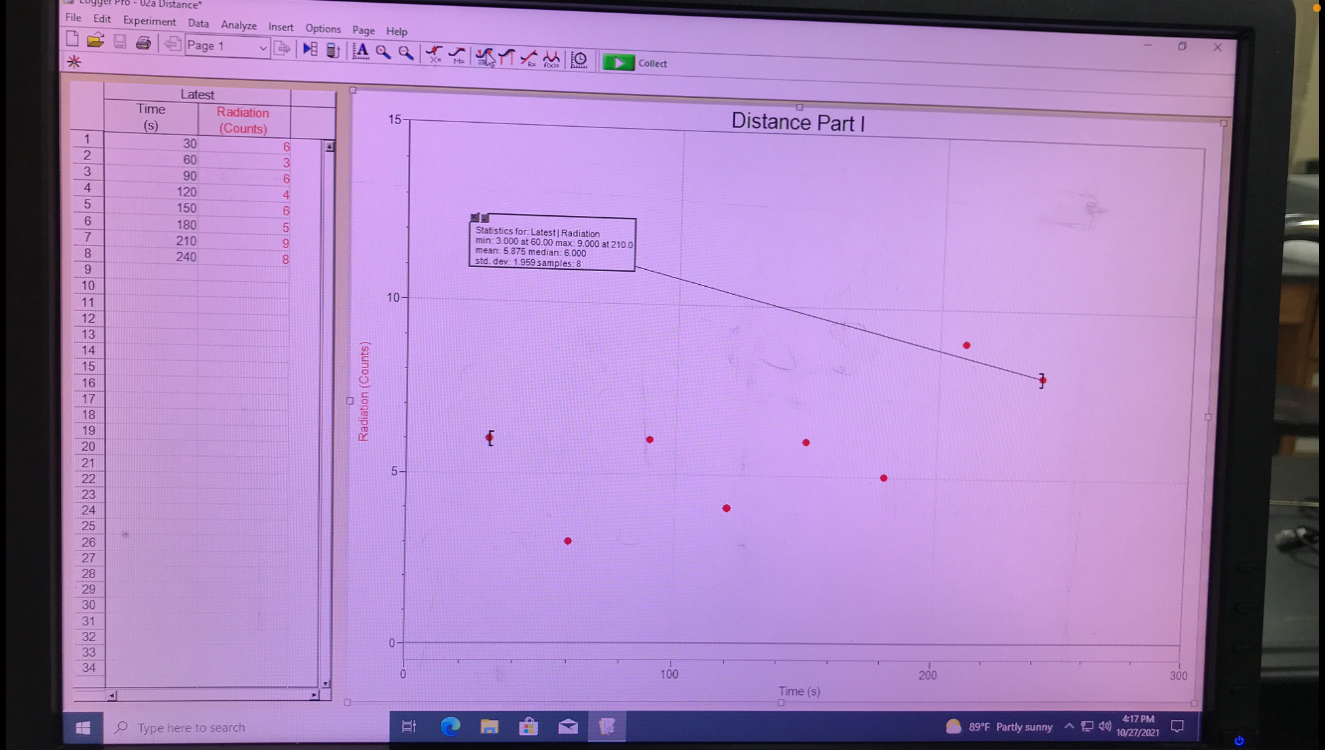
Task: Click the New document icon
Action: [72, 40]
